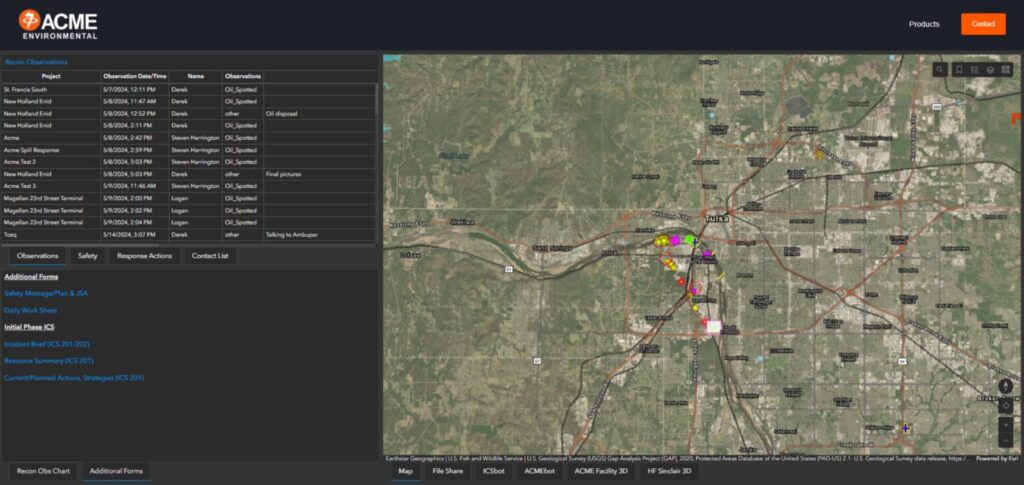Open the ACME Facility 3D tab
The image size is (1024, 485).
click(601, 471)
